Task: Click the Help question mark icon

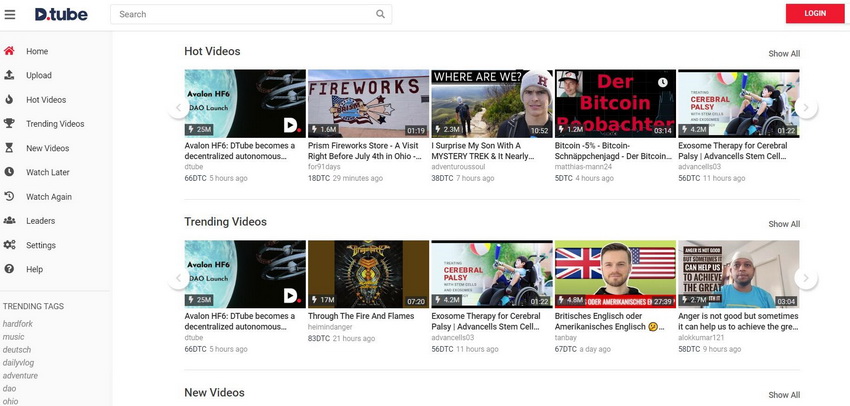Action: pos(9,269)
